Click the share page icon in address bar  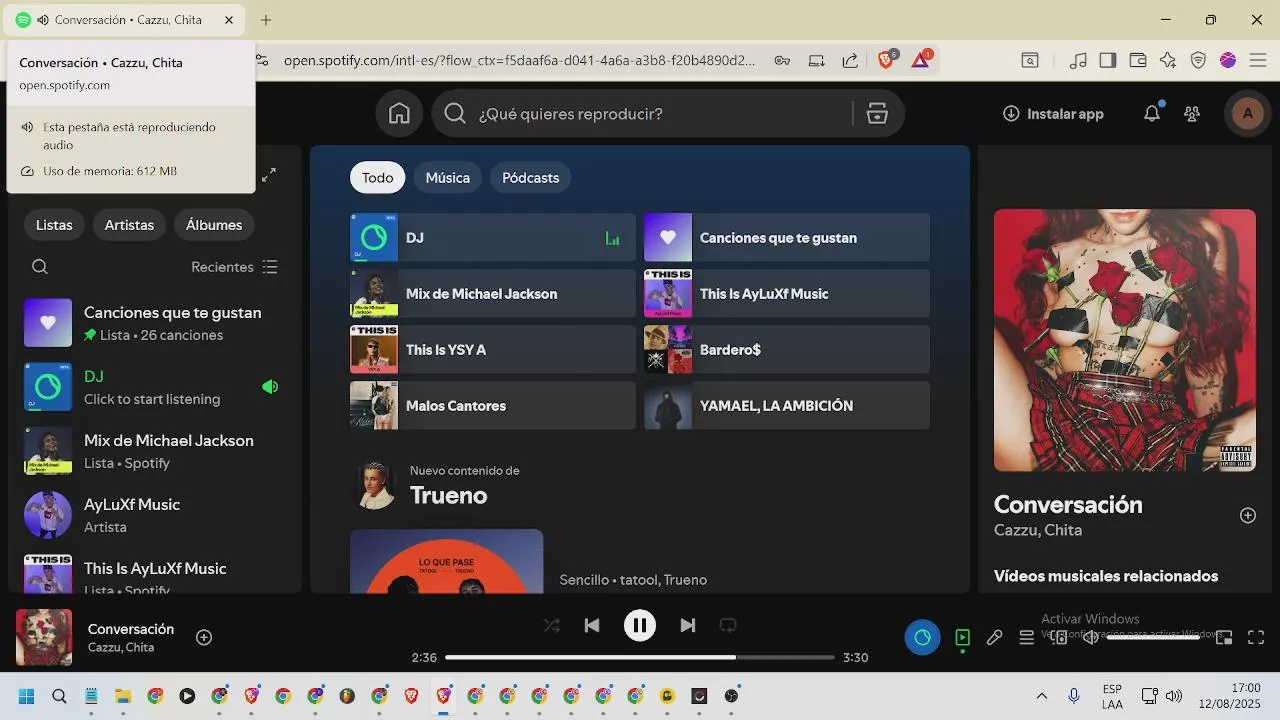(850, 60)
